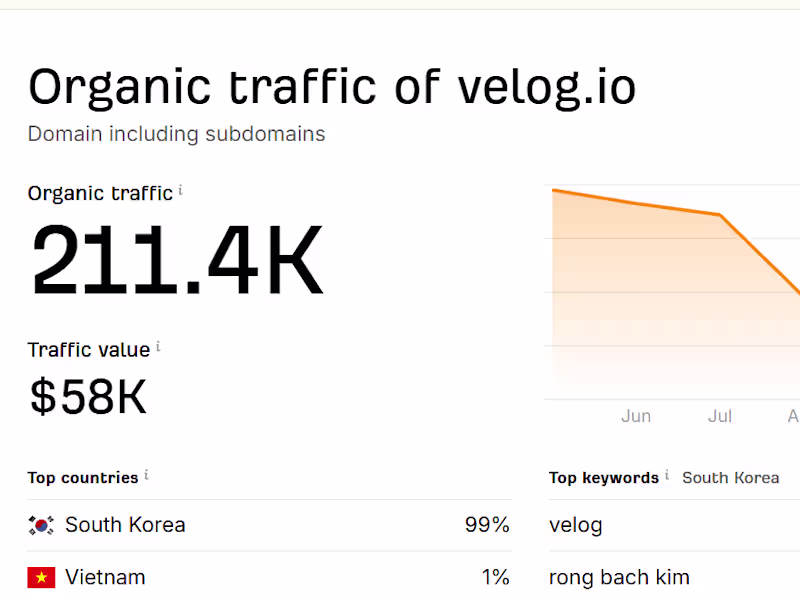Select South Korea in Top countries list

(125, 525)
